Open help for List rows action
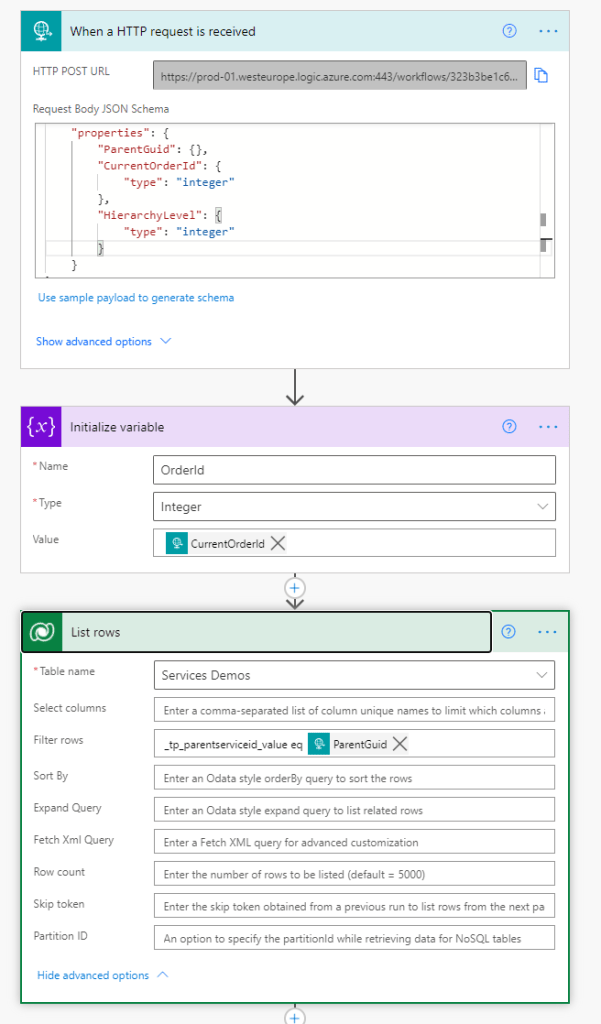 pyautogui.click(x=509, y=632)
